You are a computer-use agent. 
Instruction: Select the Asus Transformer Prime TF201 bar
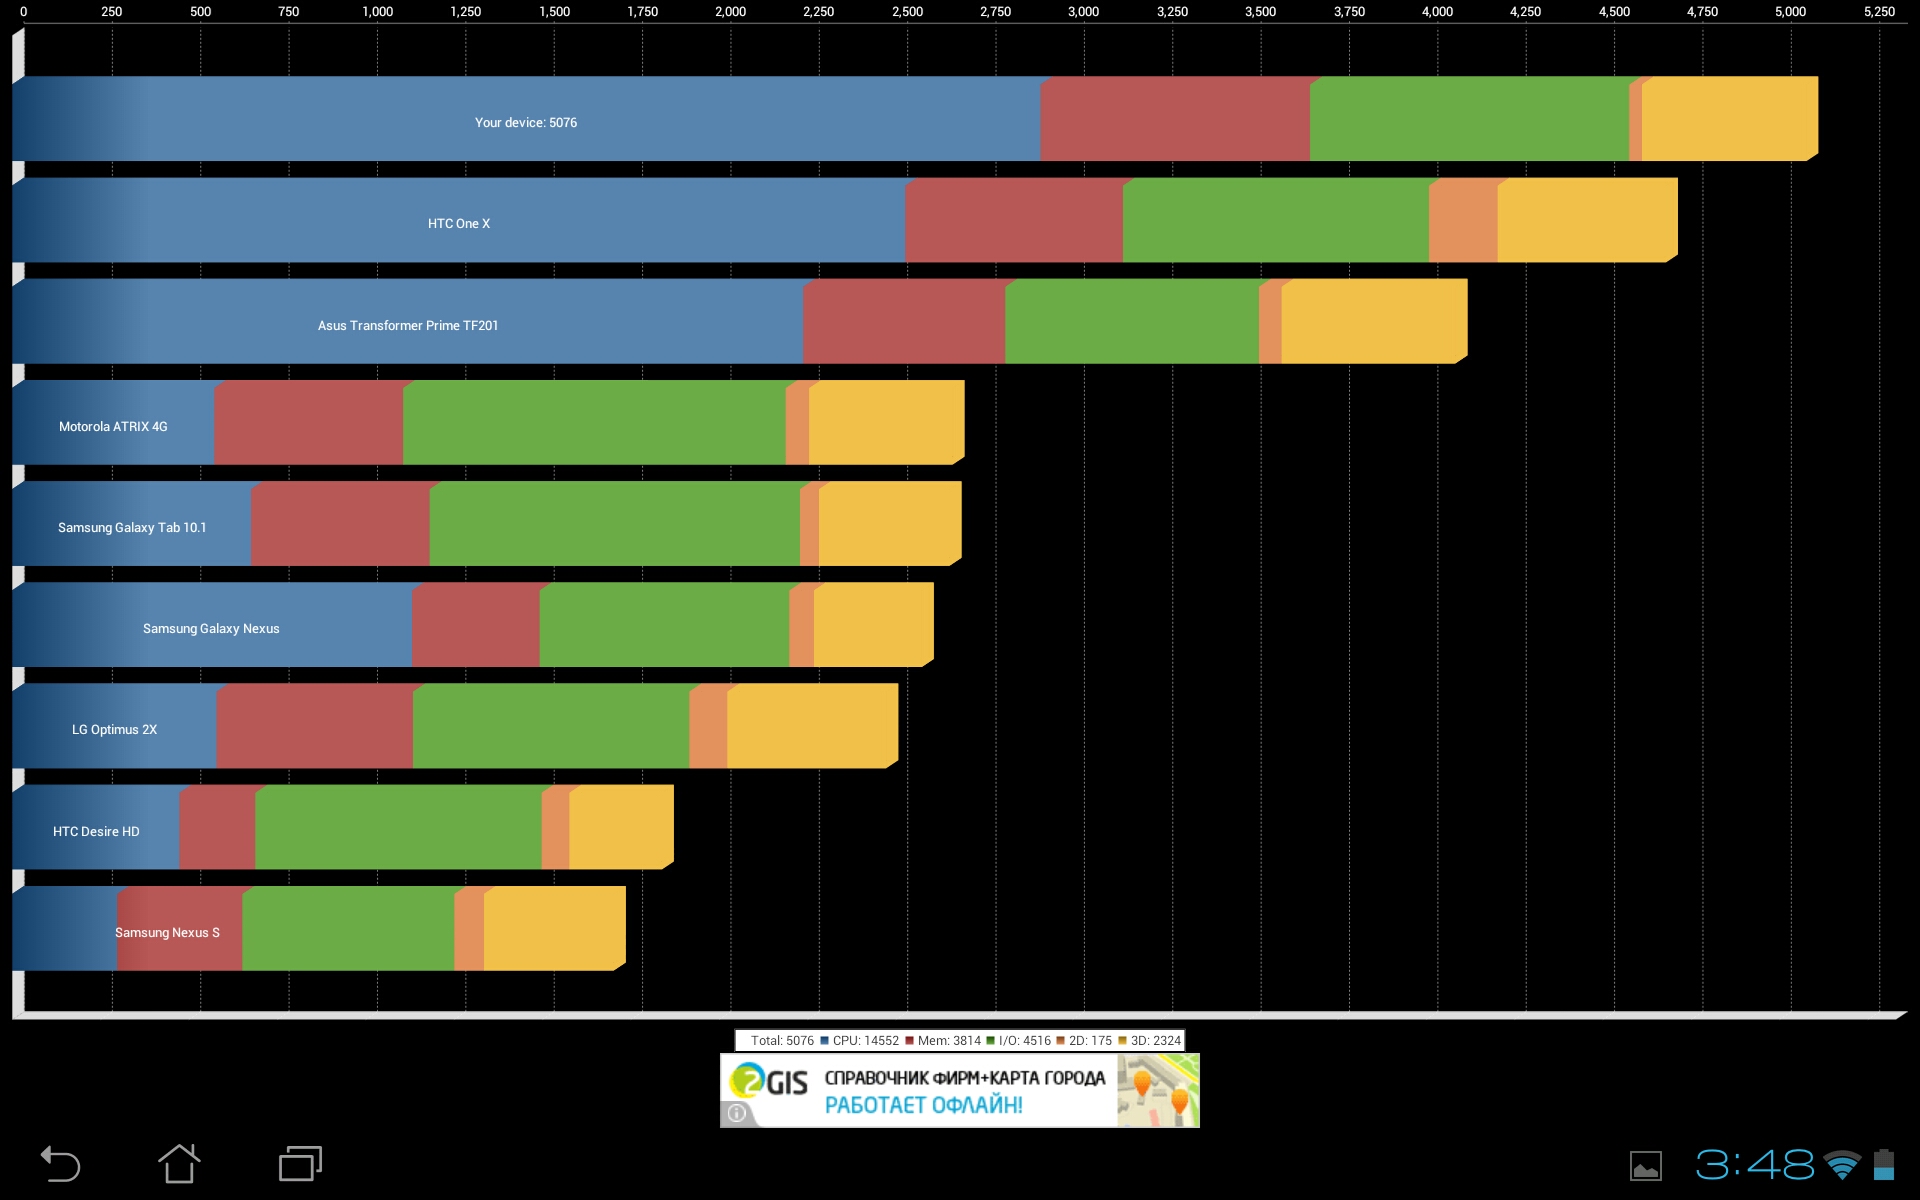point(408,325)
